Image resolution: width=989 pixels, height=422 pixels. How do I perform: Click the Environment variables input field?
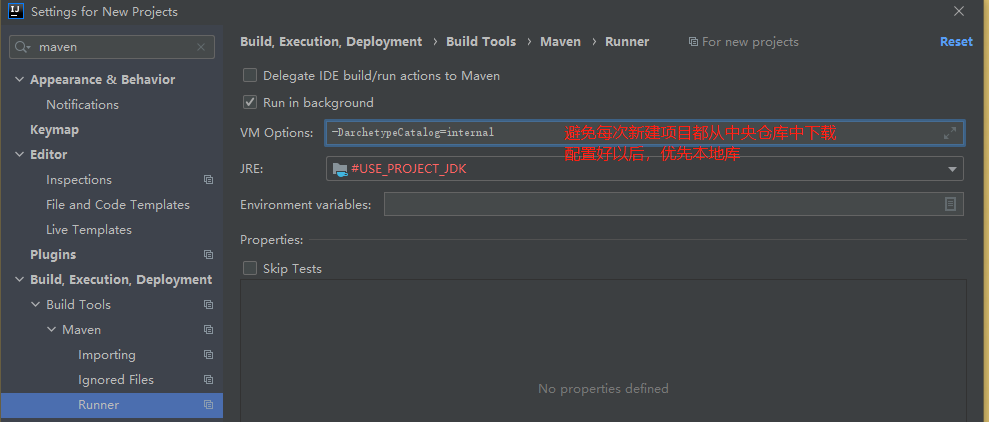pos(674,204)
